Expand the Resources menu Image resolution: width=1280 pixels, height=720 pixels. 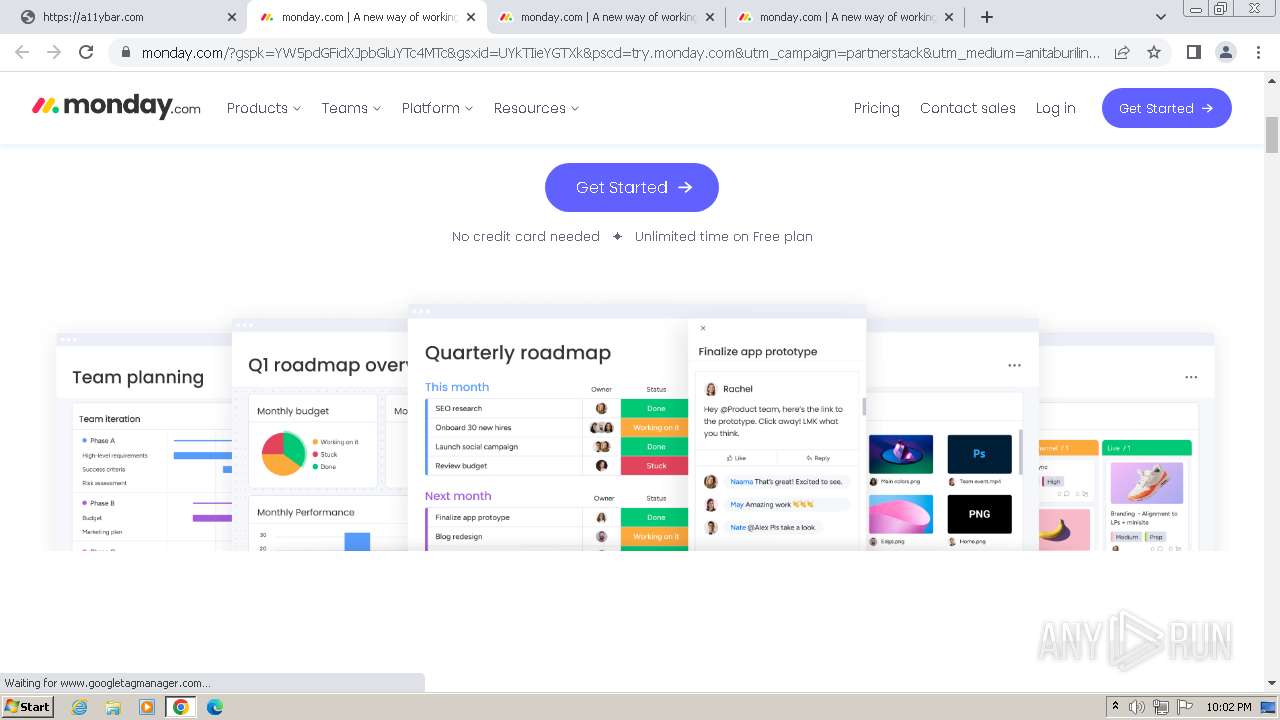[x=536, y=108]
